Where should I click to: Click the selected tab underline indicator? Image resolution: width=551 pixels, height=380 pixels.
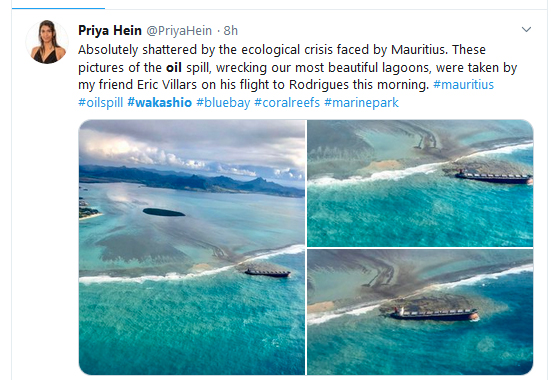[x=58, y=8]
